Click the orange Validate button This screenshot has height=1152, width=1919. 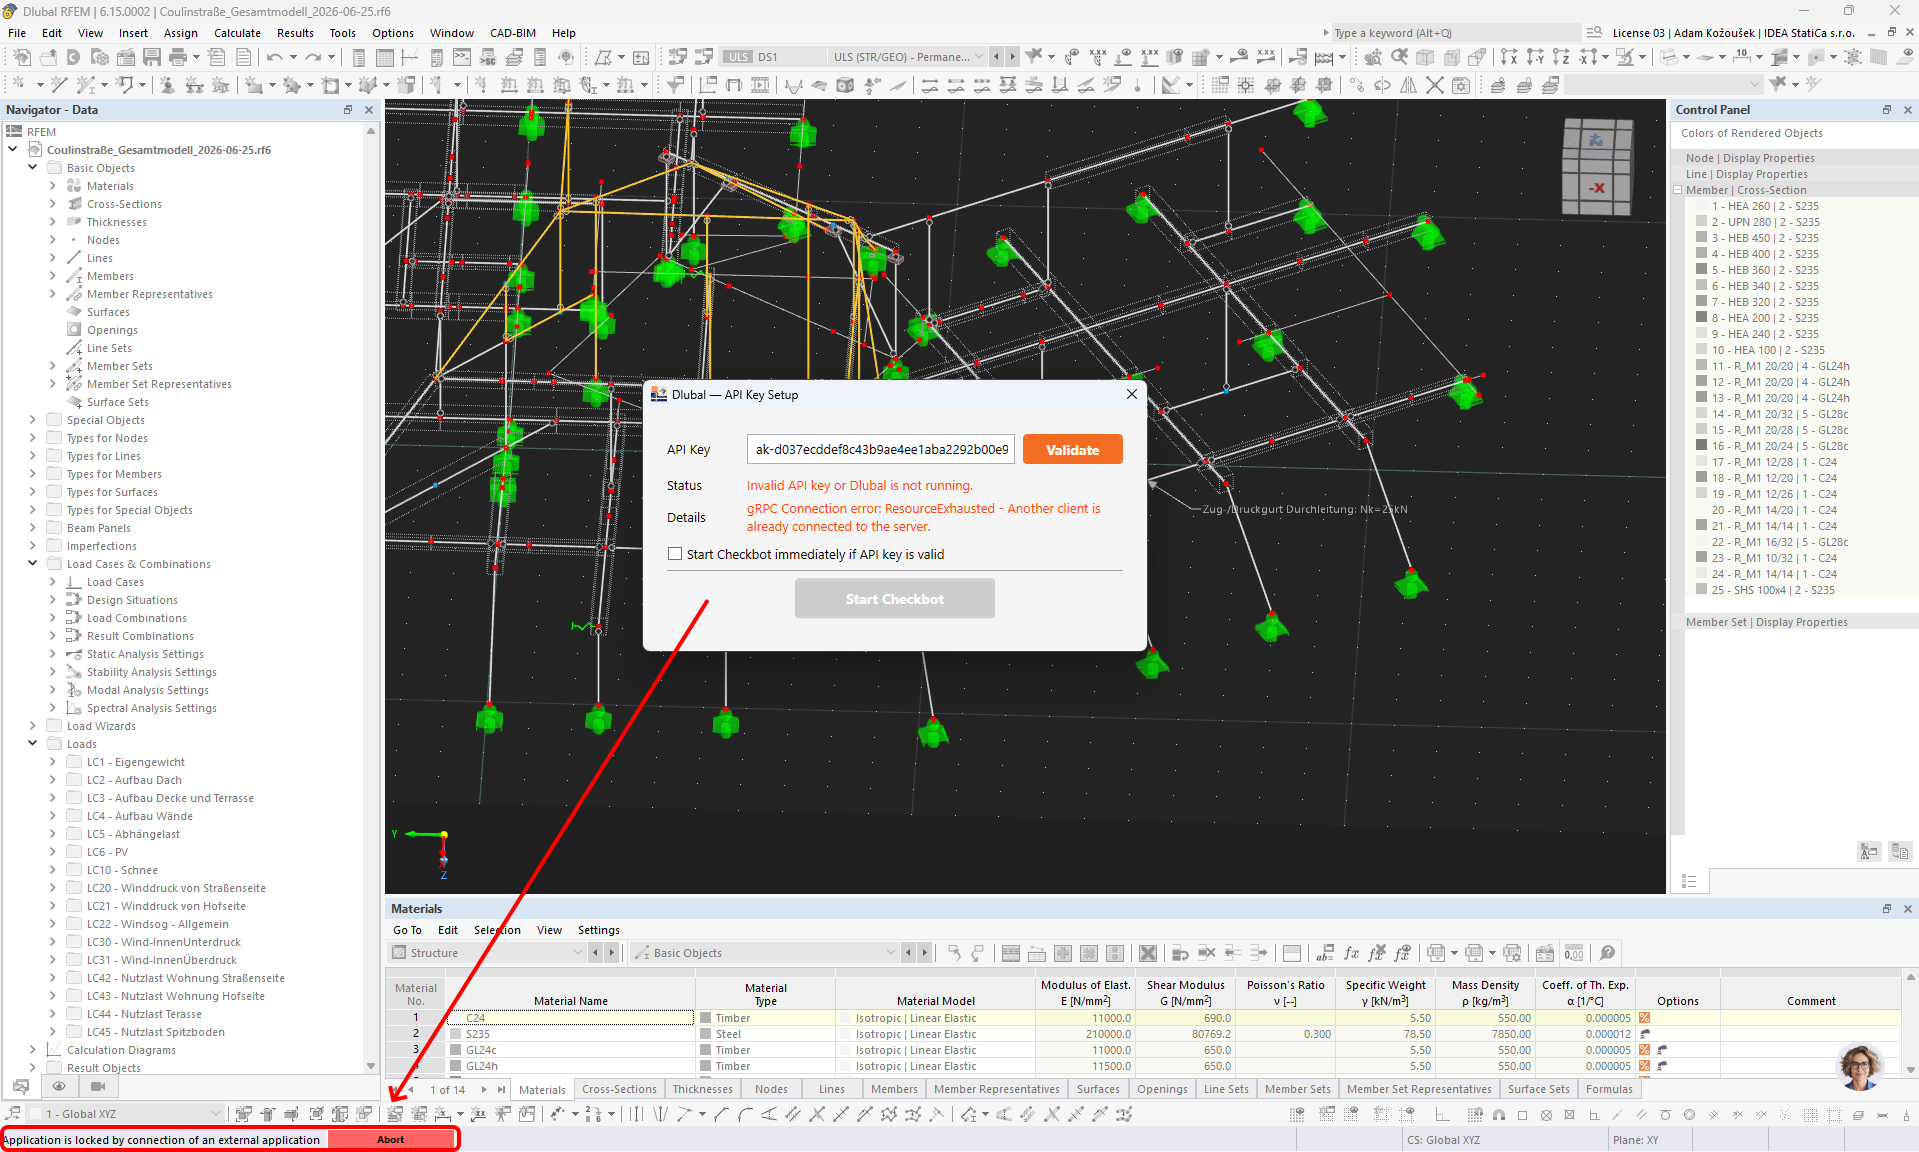click(x=1072, y=450)
